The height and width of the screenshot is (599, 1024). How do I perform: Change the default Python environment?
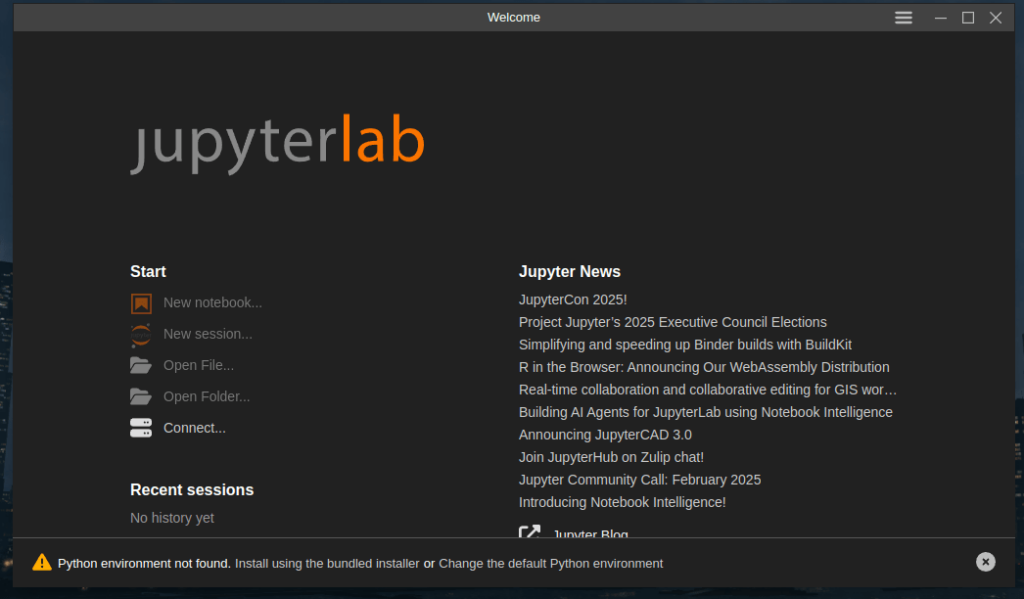click(x=550, y=564)
